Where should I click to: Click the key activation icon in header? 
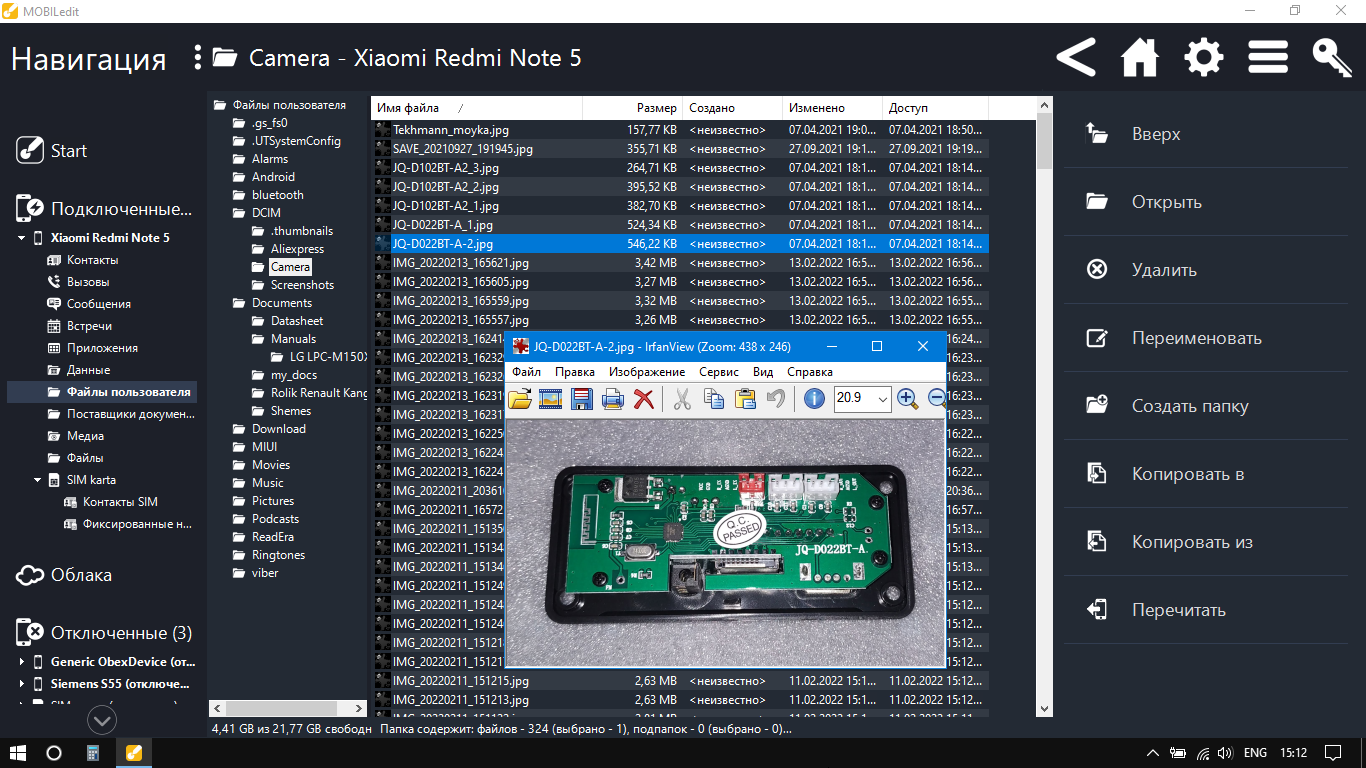[1332, 58]
